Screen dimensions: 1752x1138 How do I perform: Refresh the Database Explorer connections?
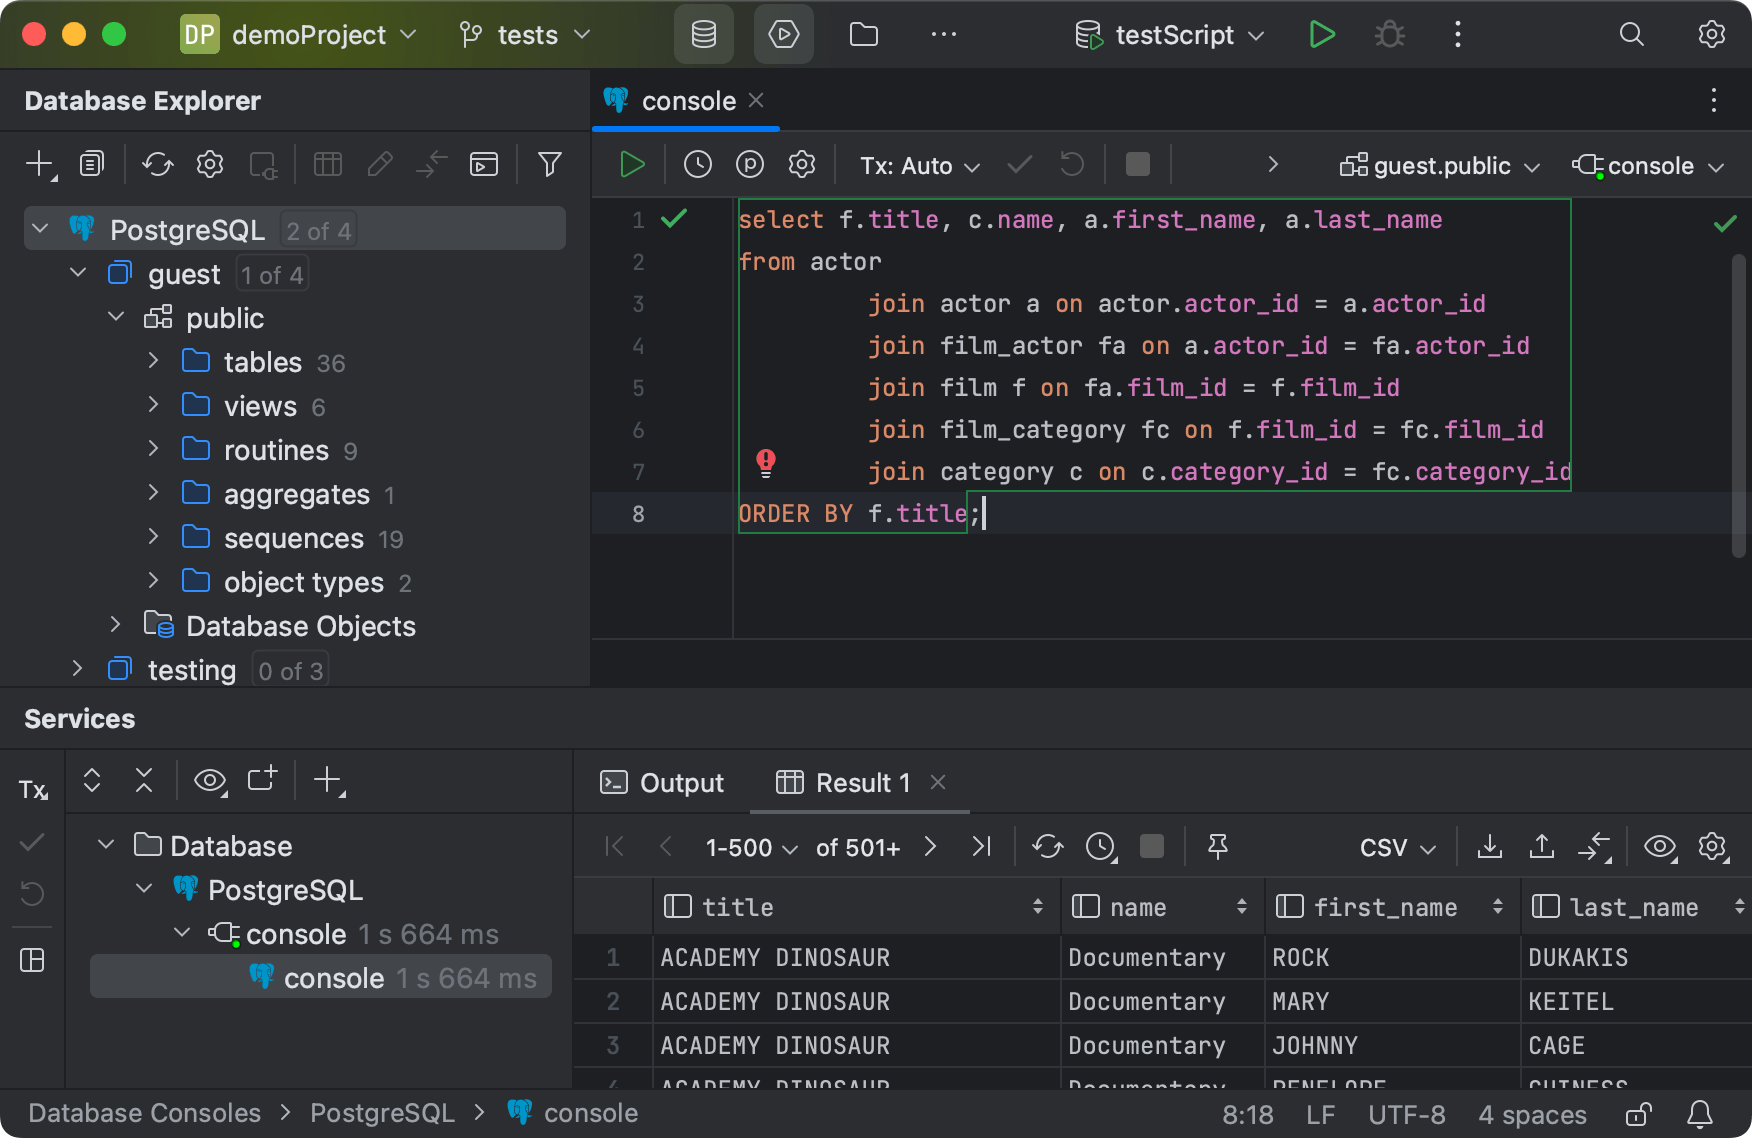[157, 164]
